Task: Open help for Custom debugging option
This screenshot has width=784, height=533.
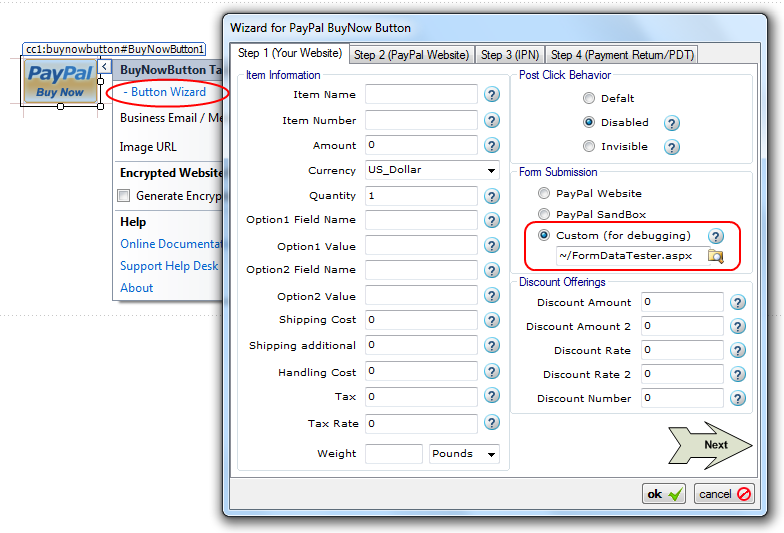Action: pos(716,236)
